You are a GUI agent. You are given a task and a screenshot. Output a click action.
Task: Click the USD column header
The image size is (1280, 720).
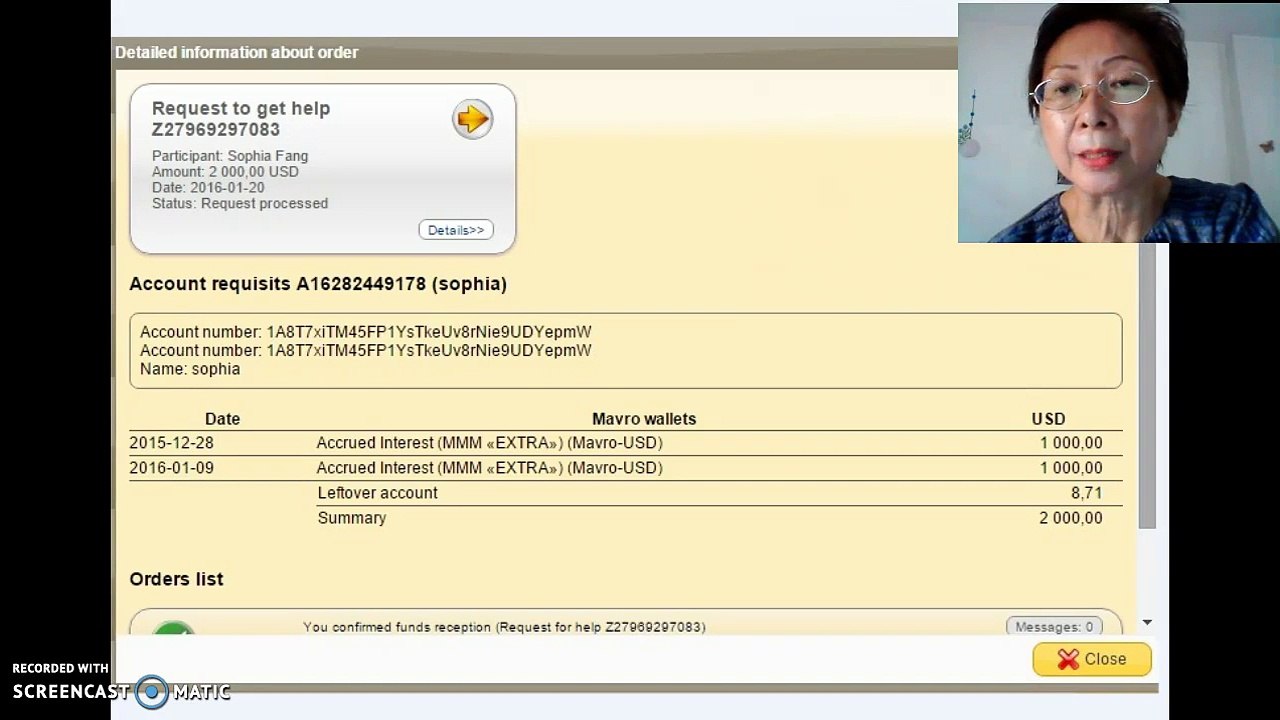click(x=1048, y=419)
